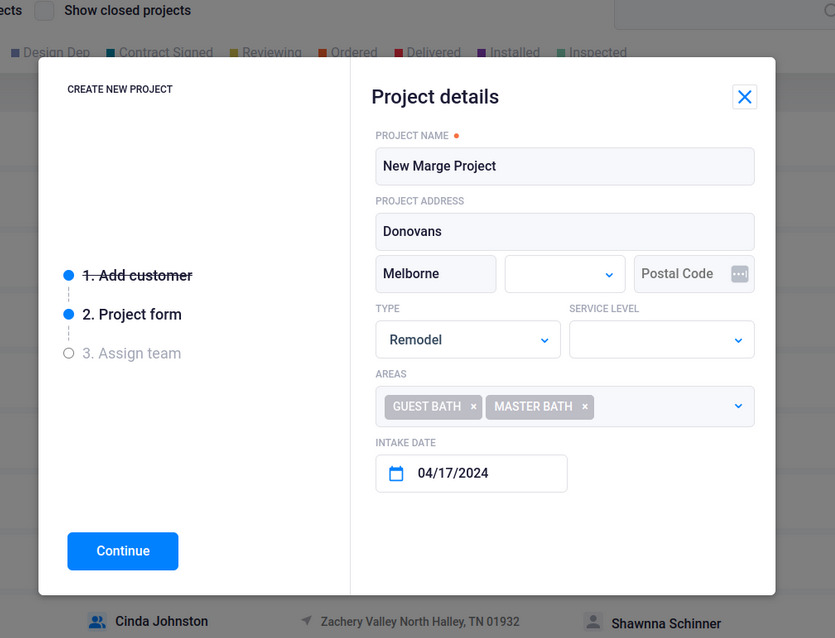Click the customers icon beside Cinda Johnston
The height and width of the screenshot is (638, 835).
96,621
